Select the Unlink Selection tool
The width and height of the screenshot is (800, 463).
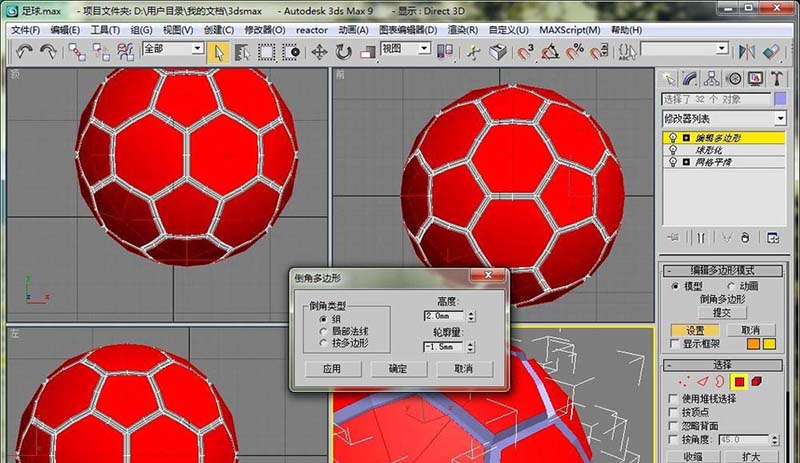click(x=101, y=52)
